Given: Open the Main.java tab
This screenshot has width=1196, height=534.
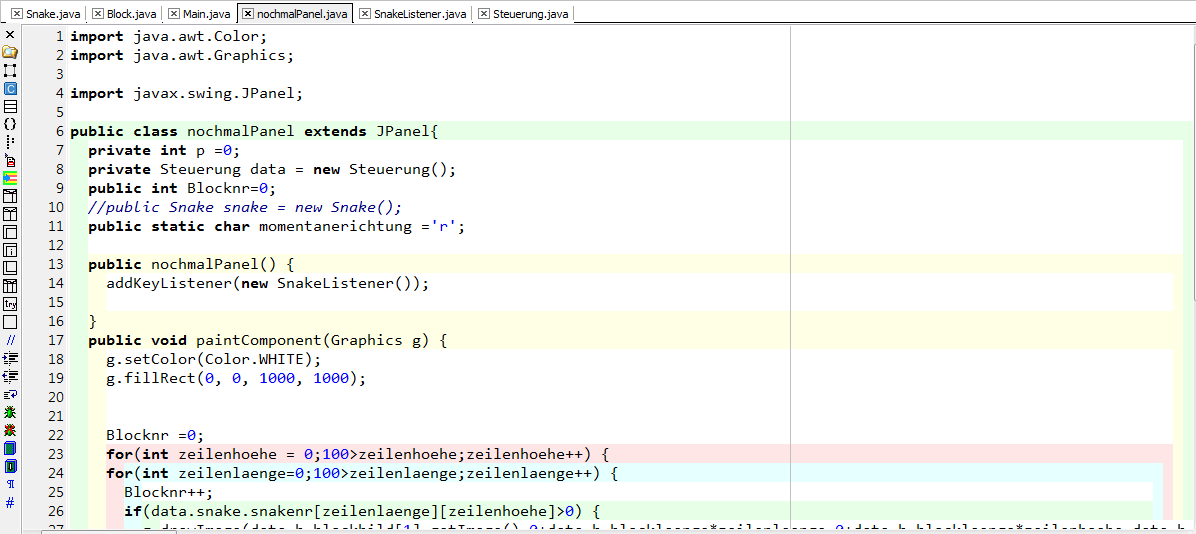Looking at the screenshot, I should [x=207, y=14].
